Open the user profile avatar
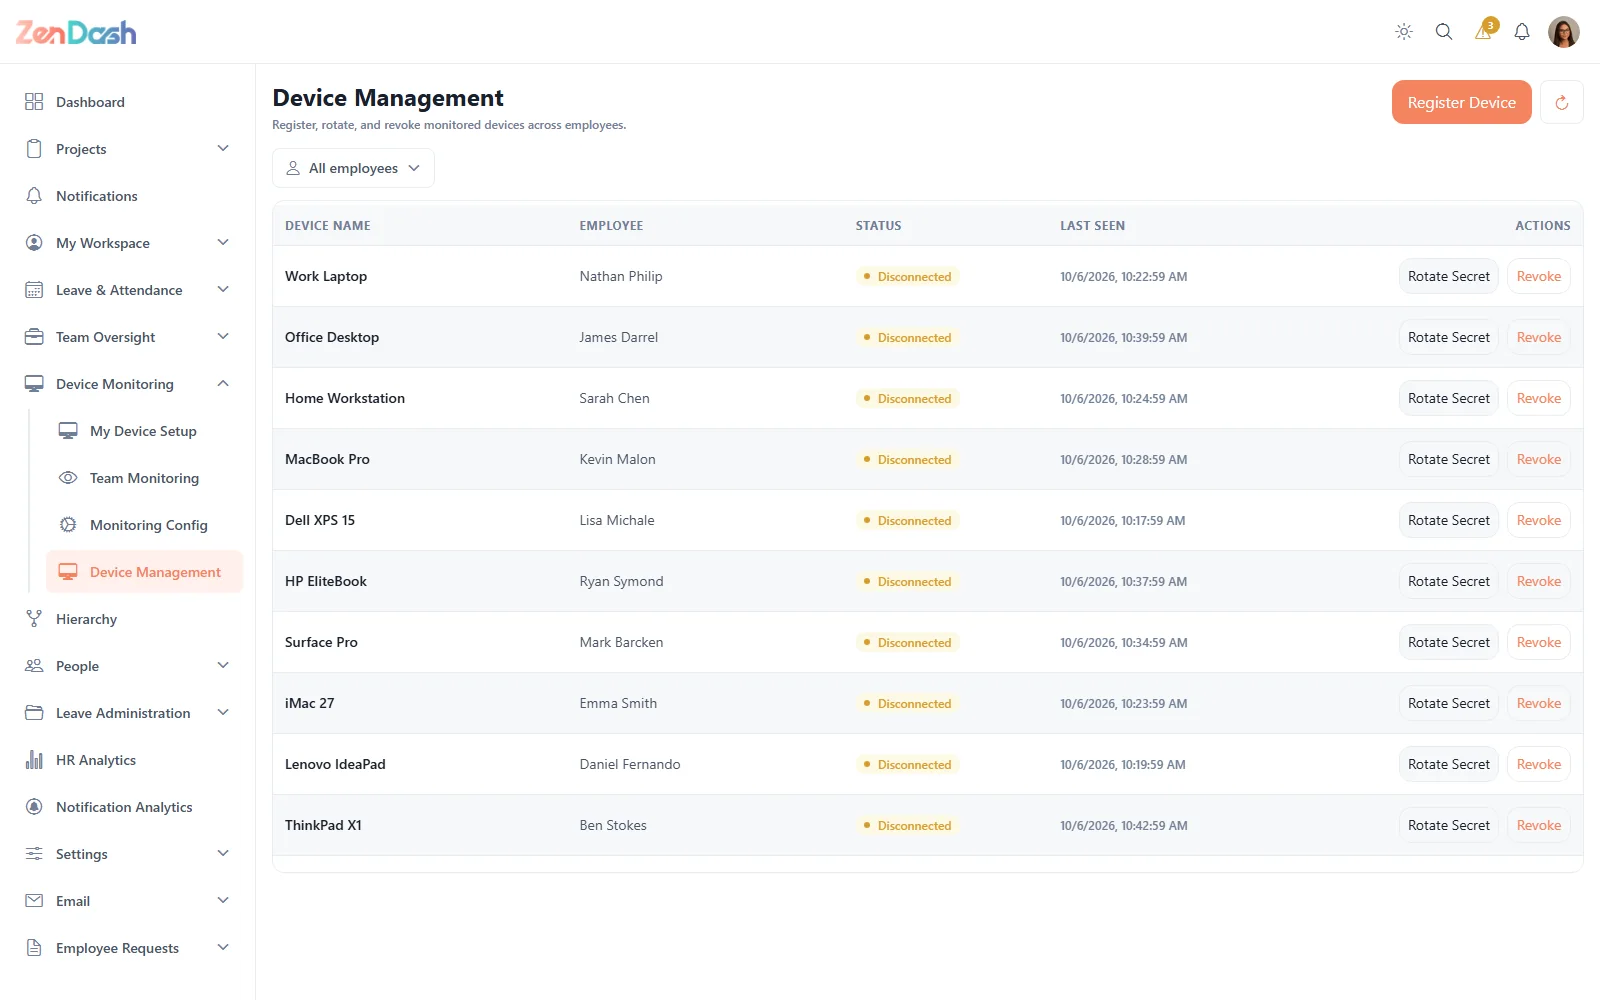 1564,32
